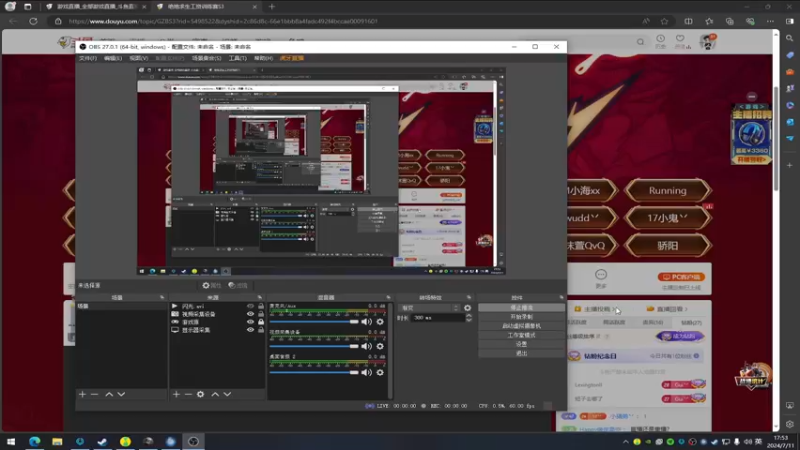This screenshot has width=800, height=450.
Task: Open the scene transition type dropdown
Action: click(x=429, y=308)
